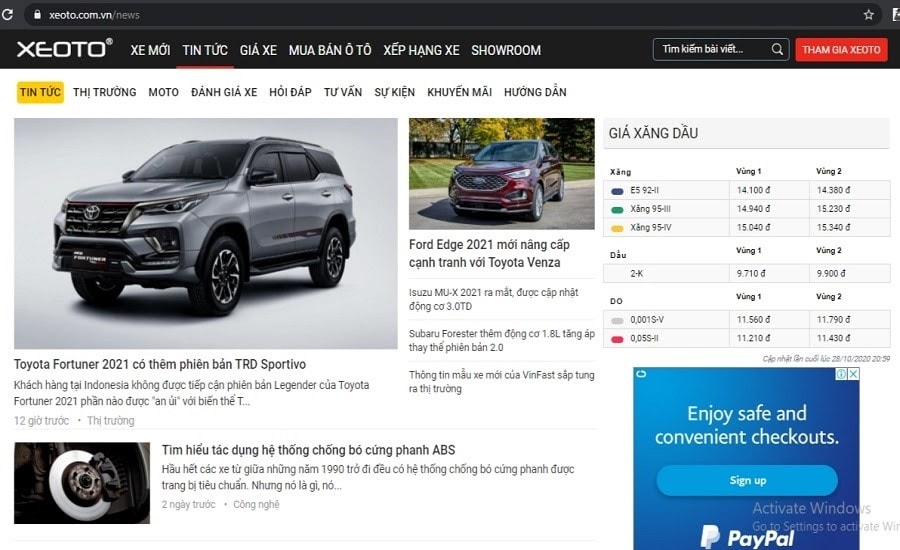Open the Subaru Forester 1.8L article link

click(x=502, y=340)
